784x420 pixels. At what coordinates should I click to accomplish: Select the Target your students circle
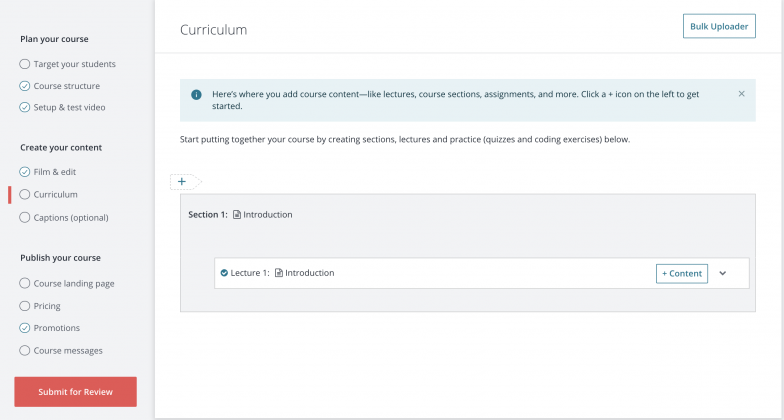pyautogui.click(x=24, y=64)
